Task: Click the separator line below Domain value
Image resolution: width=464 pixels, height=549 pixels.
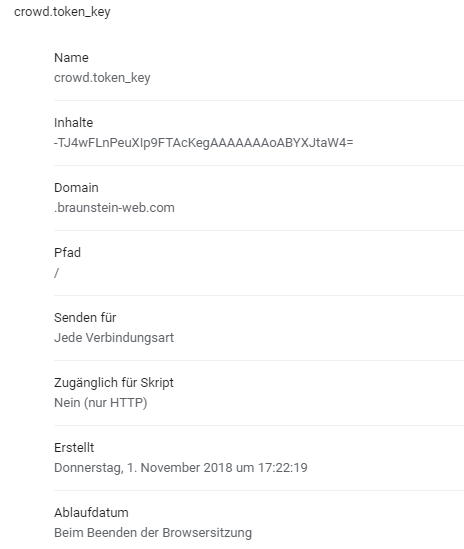Action: (259, 230)
